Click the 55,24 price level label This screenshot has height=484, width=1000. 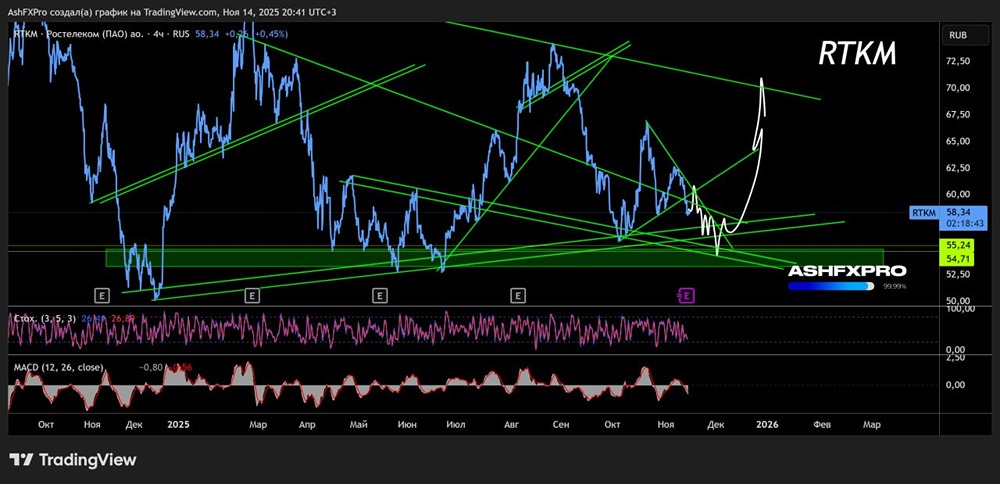coord(957,245)
